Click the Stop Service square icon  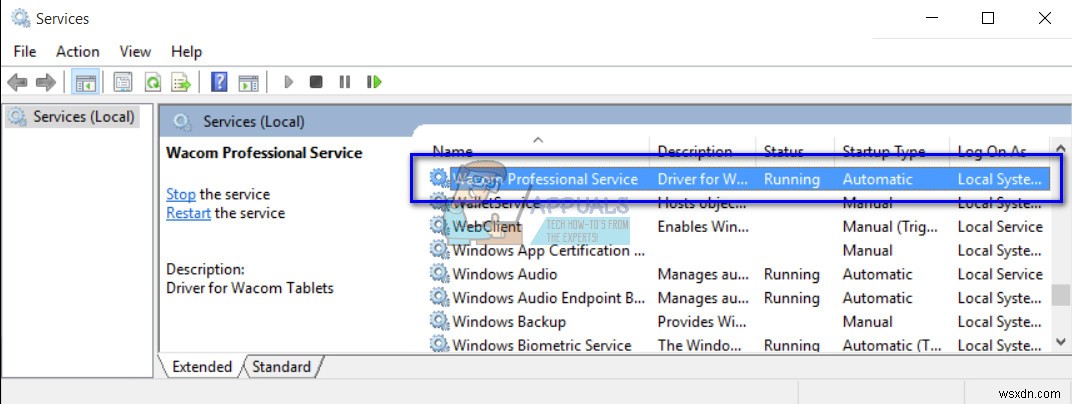[x=316, y=82]
